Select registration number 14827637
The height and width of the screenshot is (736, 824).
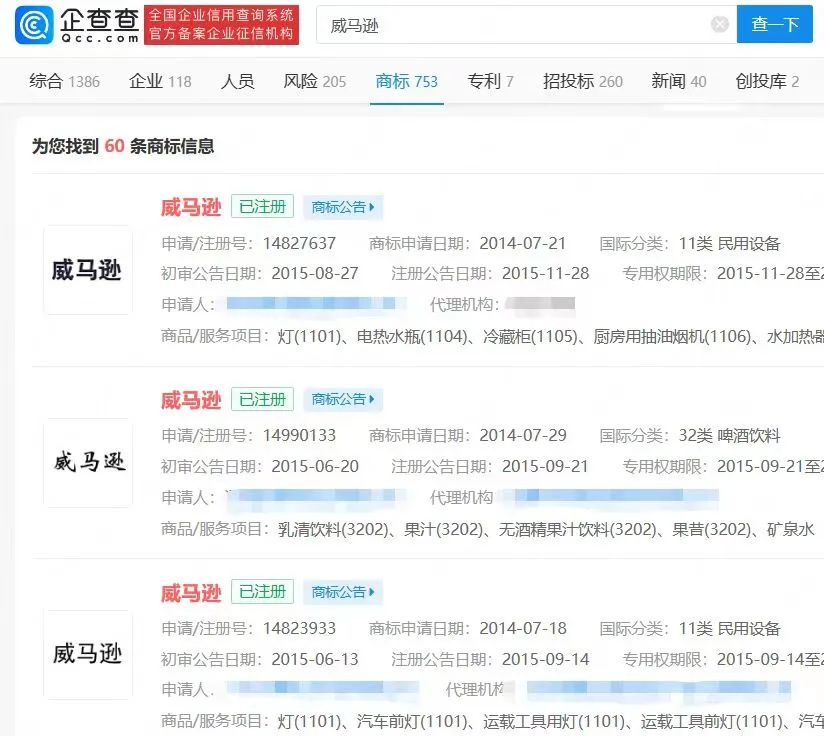(x=298, y=244)
